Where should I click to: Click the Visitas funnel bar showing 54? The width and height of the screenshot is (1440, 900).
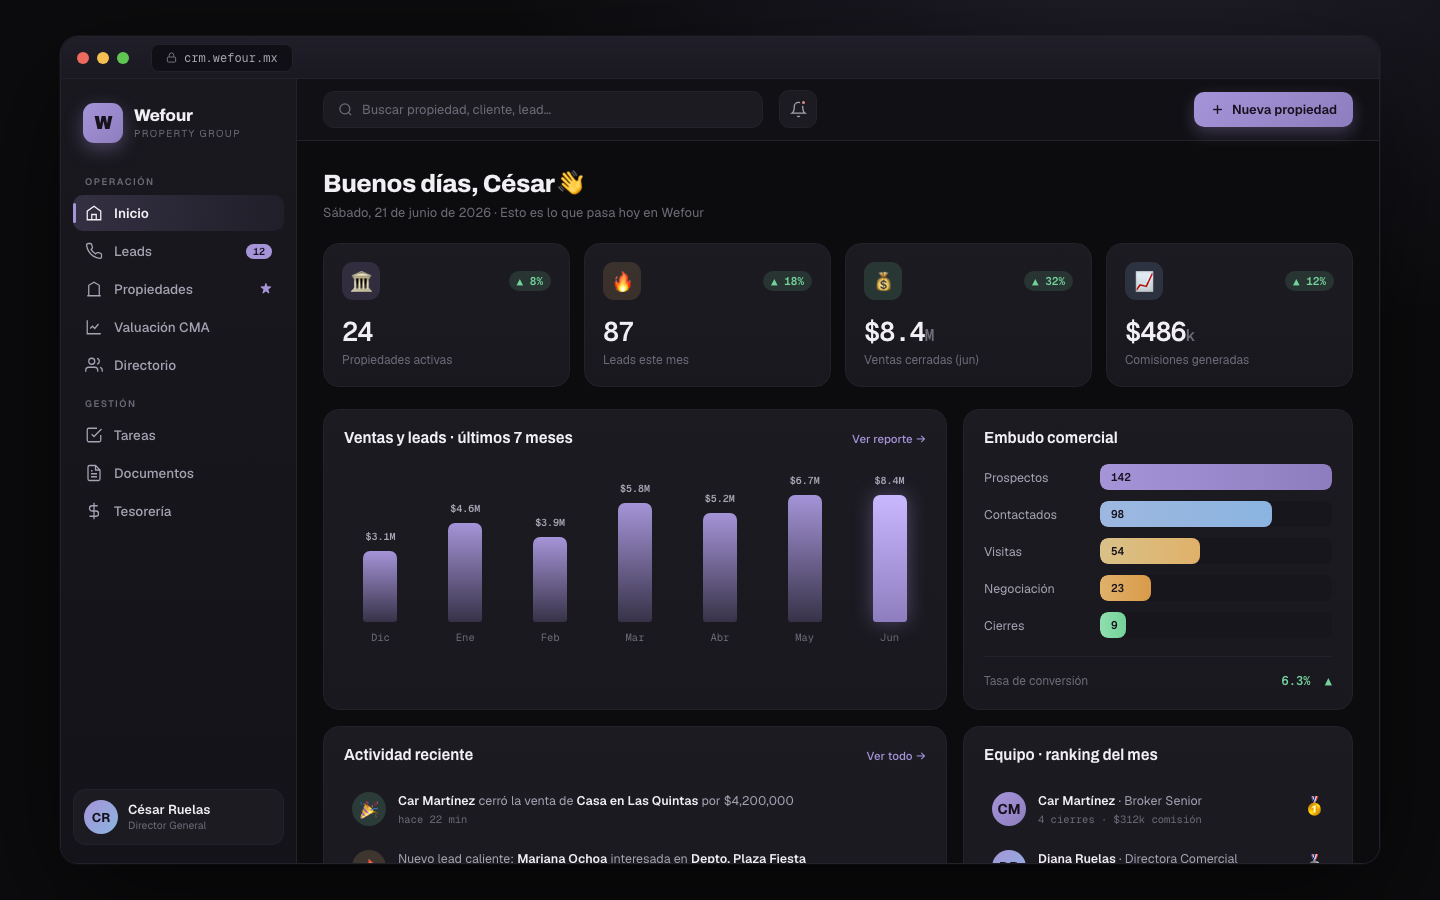1150,551
